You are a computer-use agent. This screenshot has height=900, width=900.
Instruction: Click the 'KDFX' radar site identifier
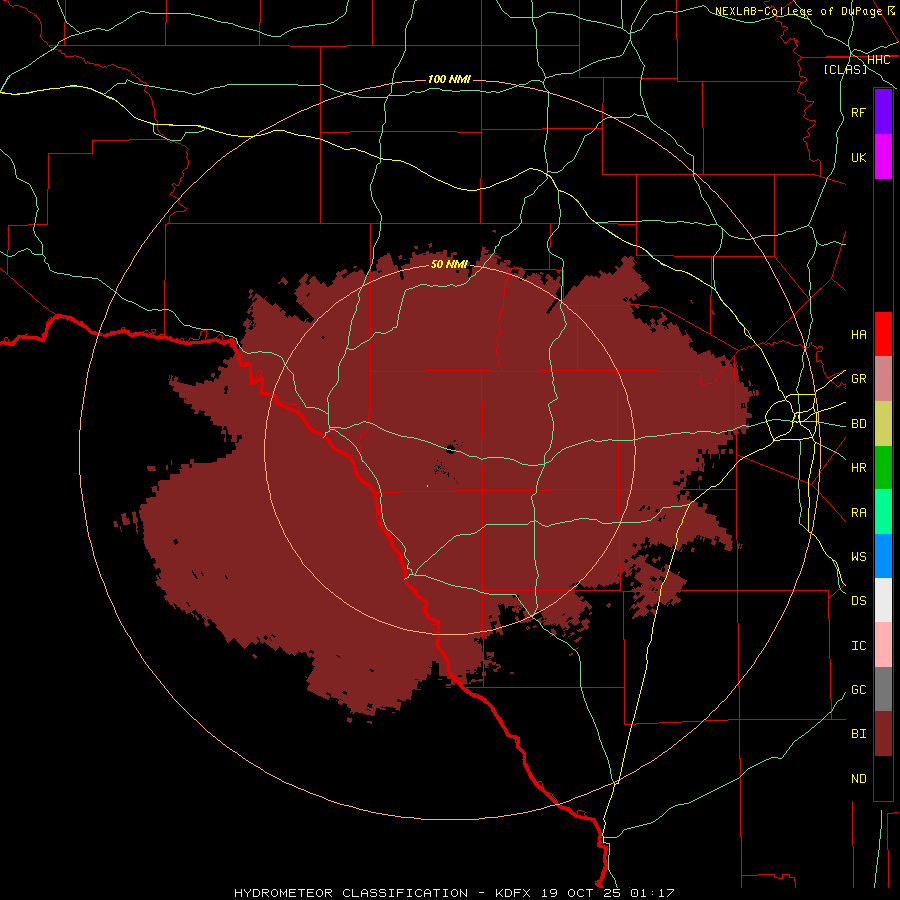point(513,893)
